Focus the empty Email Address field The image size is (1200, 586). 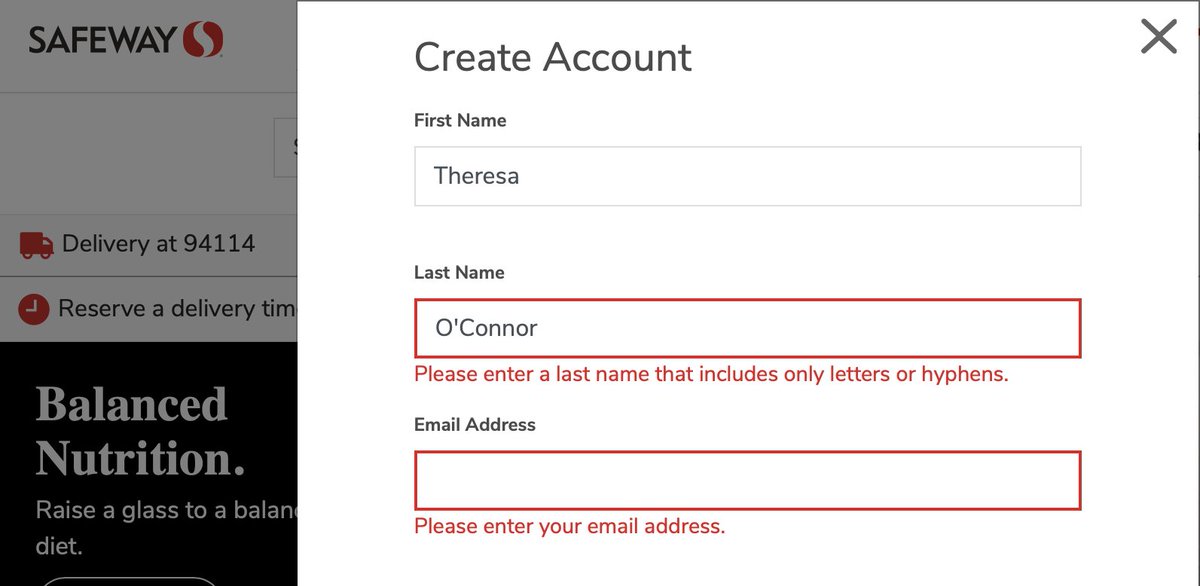[x=747, y=480]
